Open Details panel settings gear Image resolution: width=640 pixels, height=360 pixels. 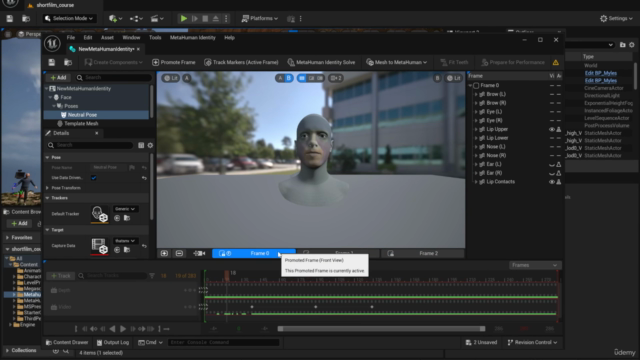click(150, 145)
